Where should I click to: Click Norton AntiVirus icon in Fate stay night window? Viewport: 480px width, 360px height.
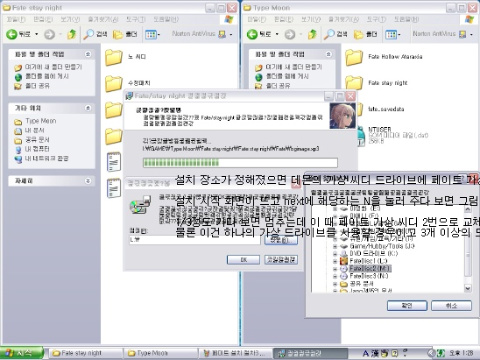pyautogui.click(x=222, y=34)
